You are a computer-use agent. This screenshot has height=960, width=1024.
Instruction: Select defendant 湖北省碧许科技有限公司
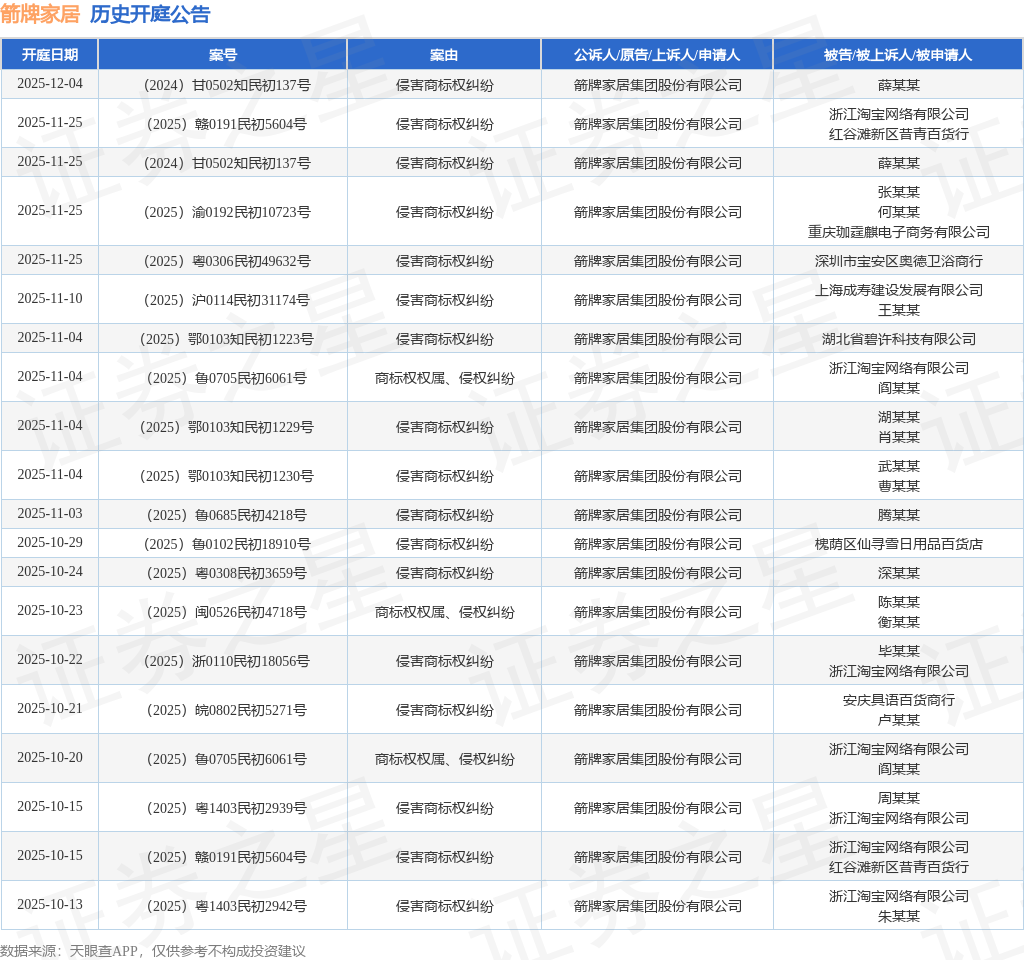tap(899, 339)
